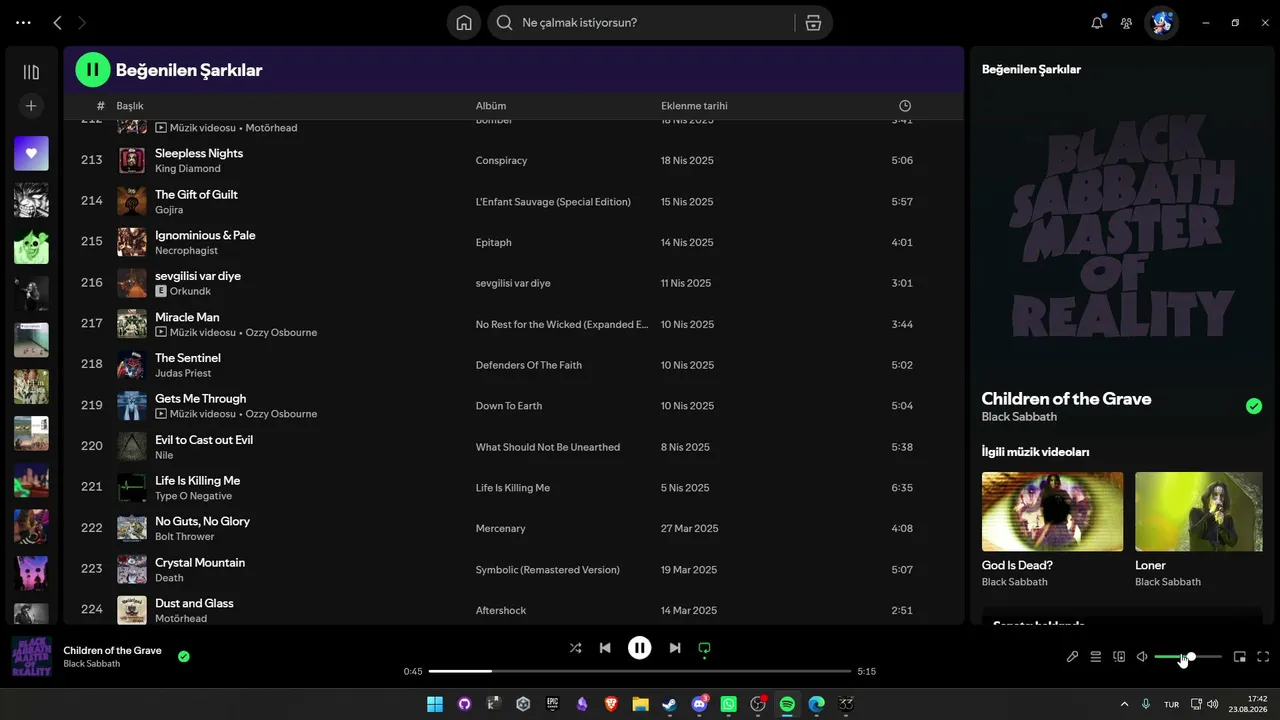Viewport: 1280px width, 720px height.
Task: Toggle shuffle mode
Action: pos(575,648)
